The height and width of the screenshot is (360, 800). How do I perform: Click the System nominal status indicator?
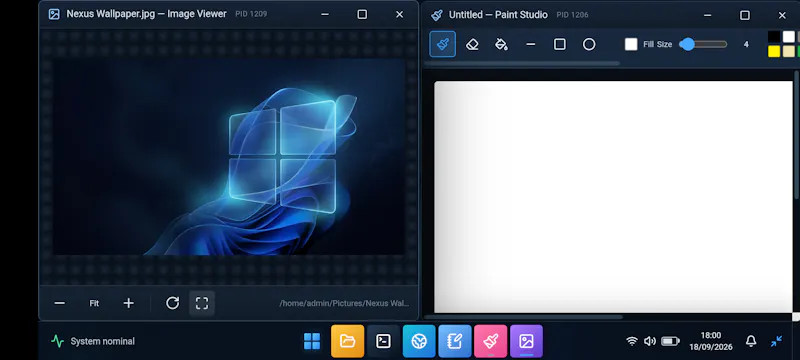(93, 341)
